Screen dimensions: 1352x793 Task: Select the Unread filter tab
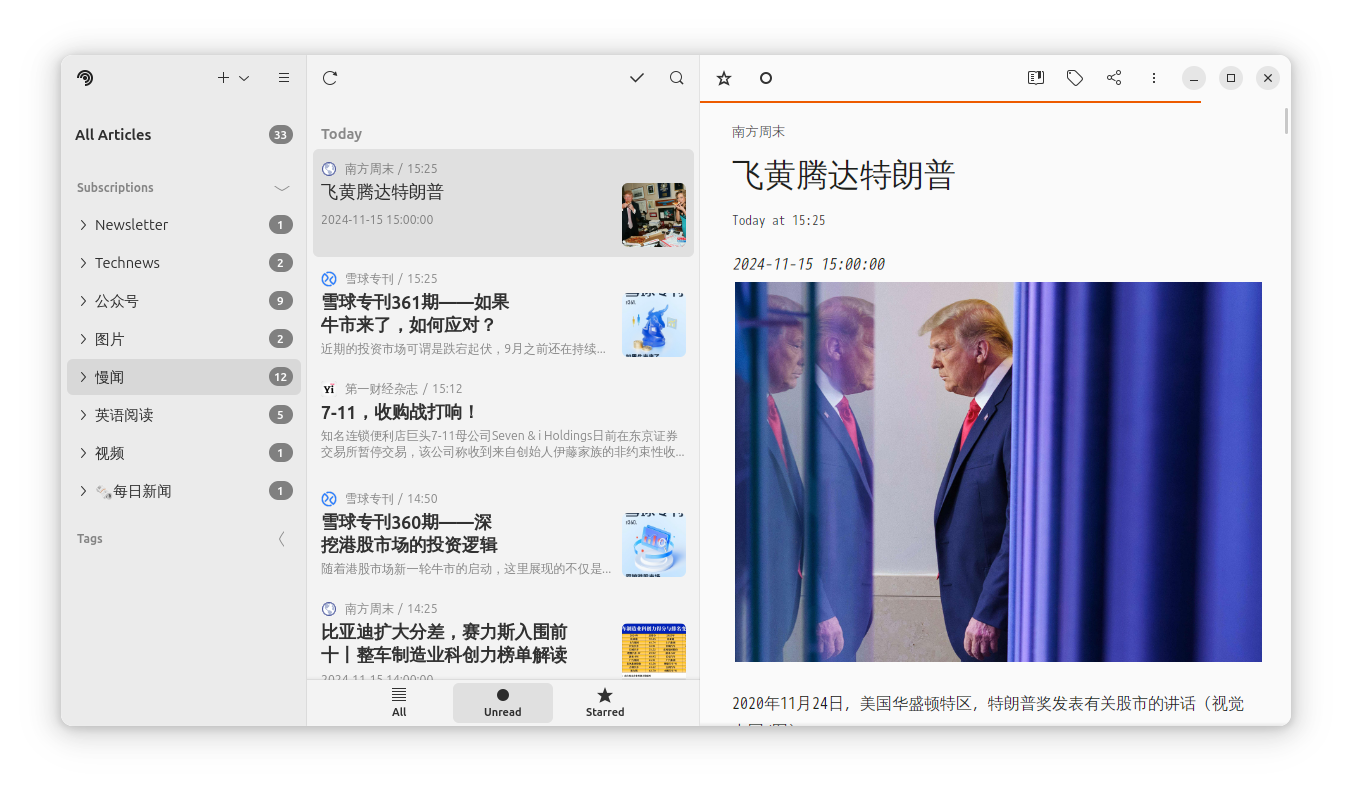click(x=502, y=702)
